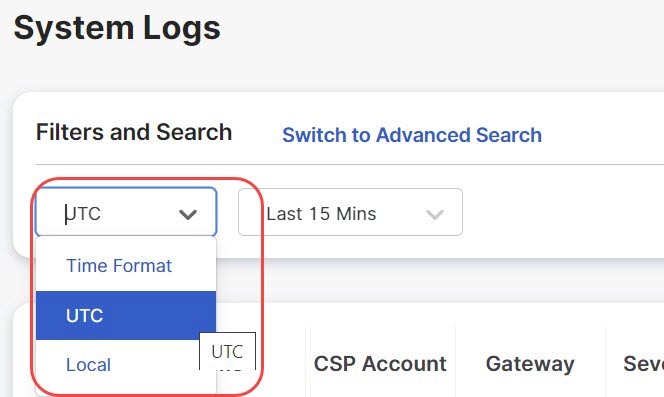Click the blank area of the filter panel
664x397 pixels.
(563, 212)
